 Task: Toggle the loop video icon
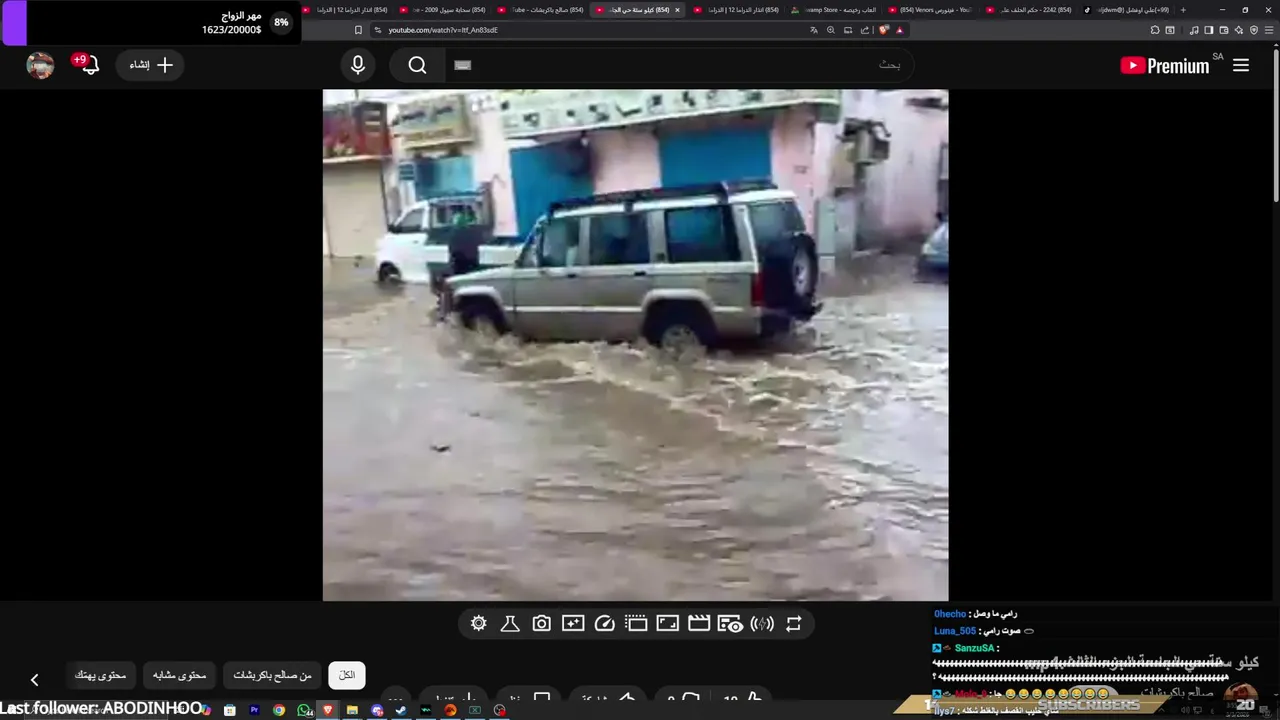click(794, 624)
